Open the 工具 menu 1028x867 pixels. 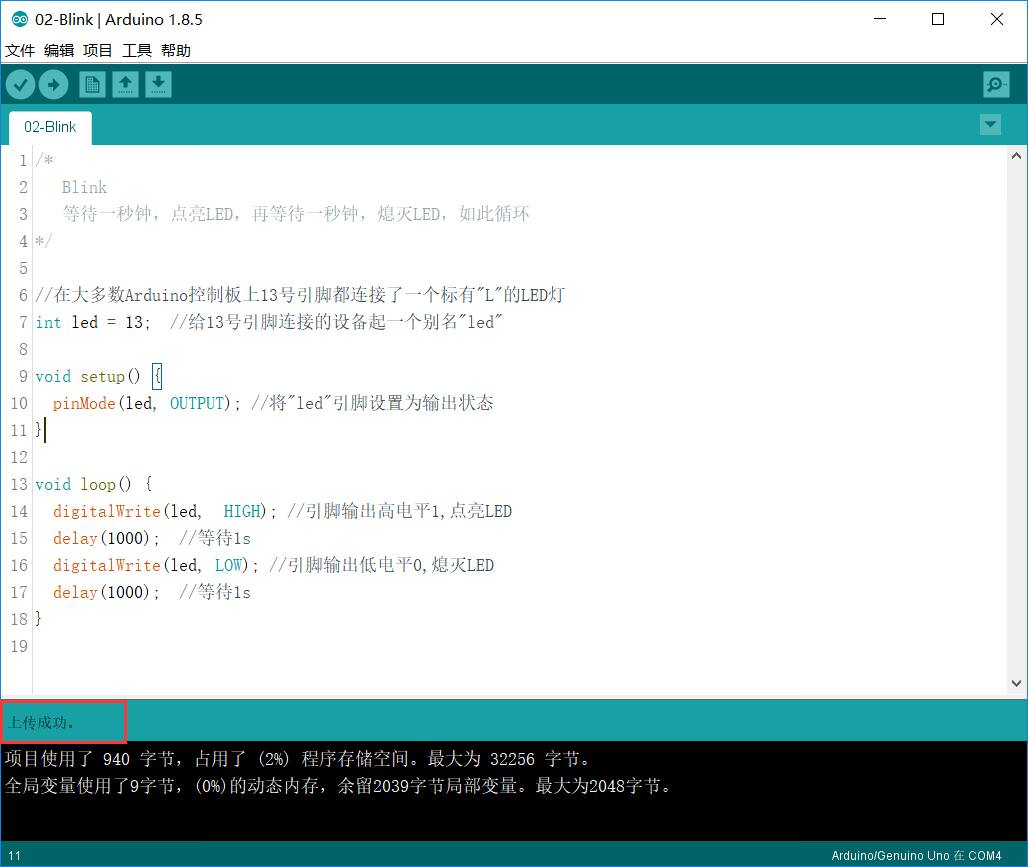137,50
